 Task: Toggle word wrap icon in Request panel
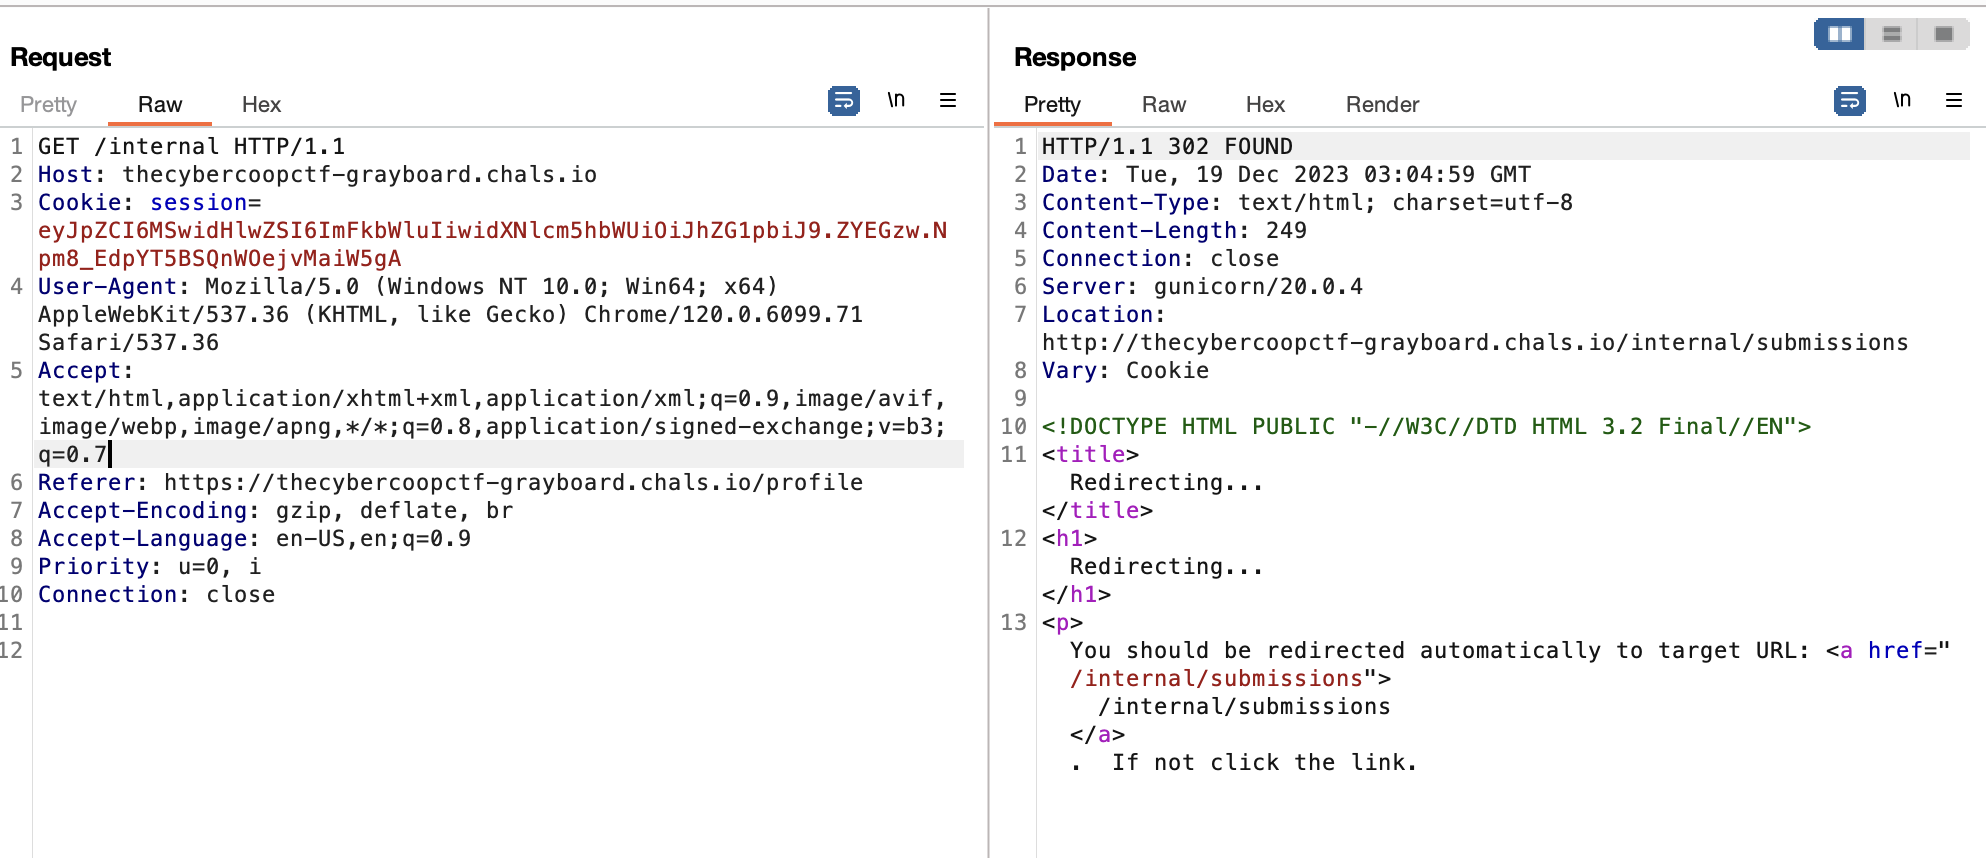tap(844, 101)
